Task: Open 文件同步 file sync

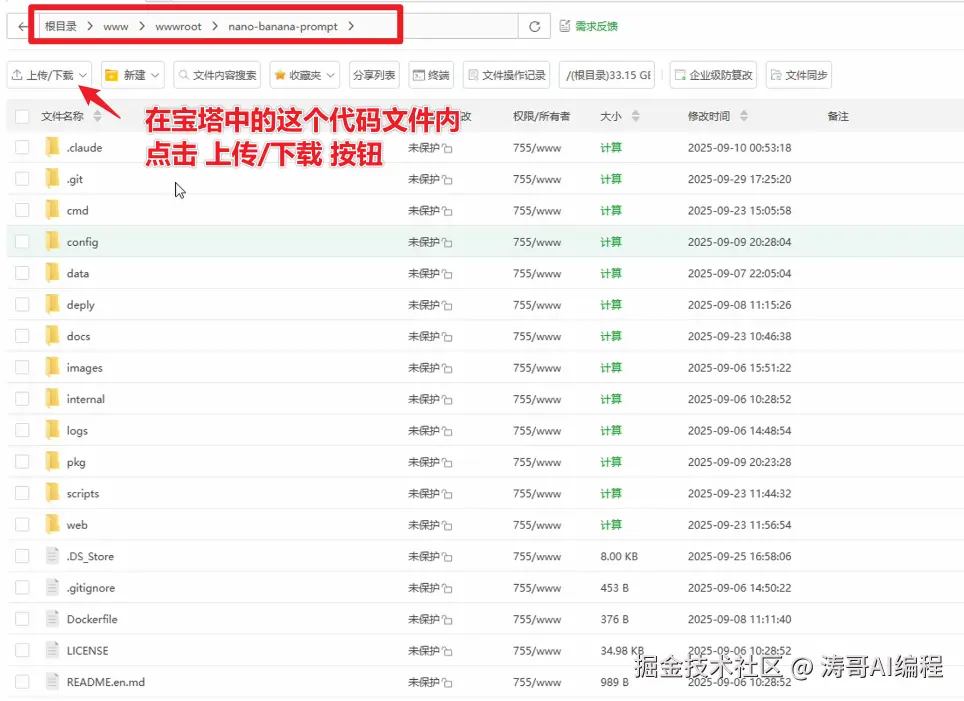Action: [x=799, y=75]
